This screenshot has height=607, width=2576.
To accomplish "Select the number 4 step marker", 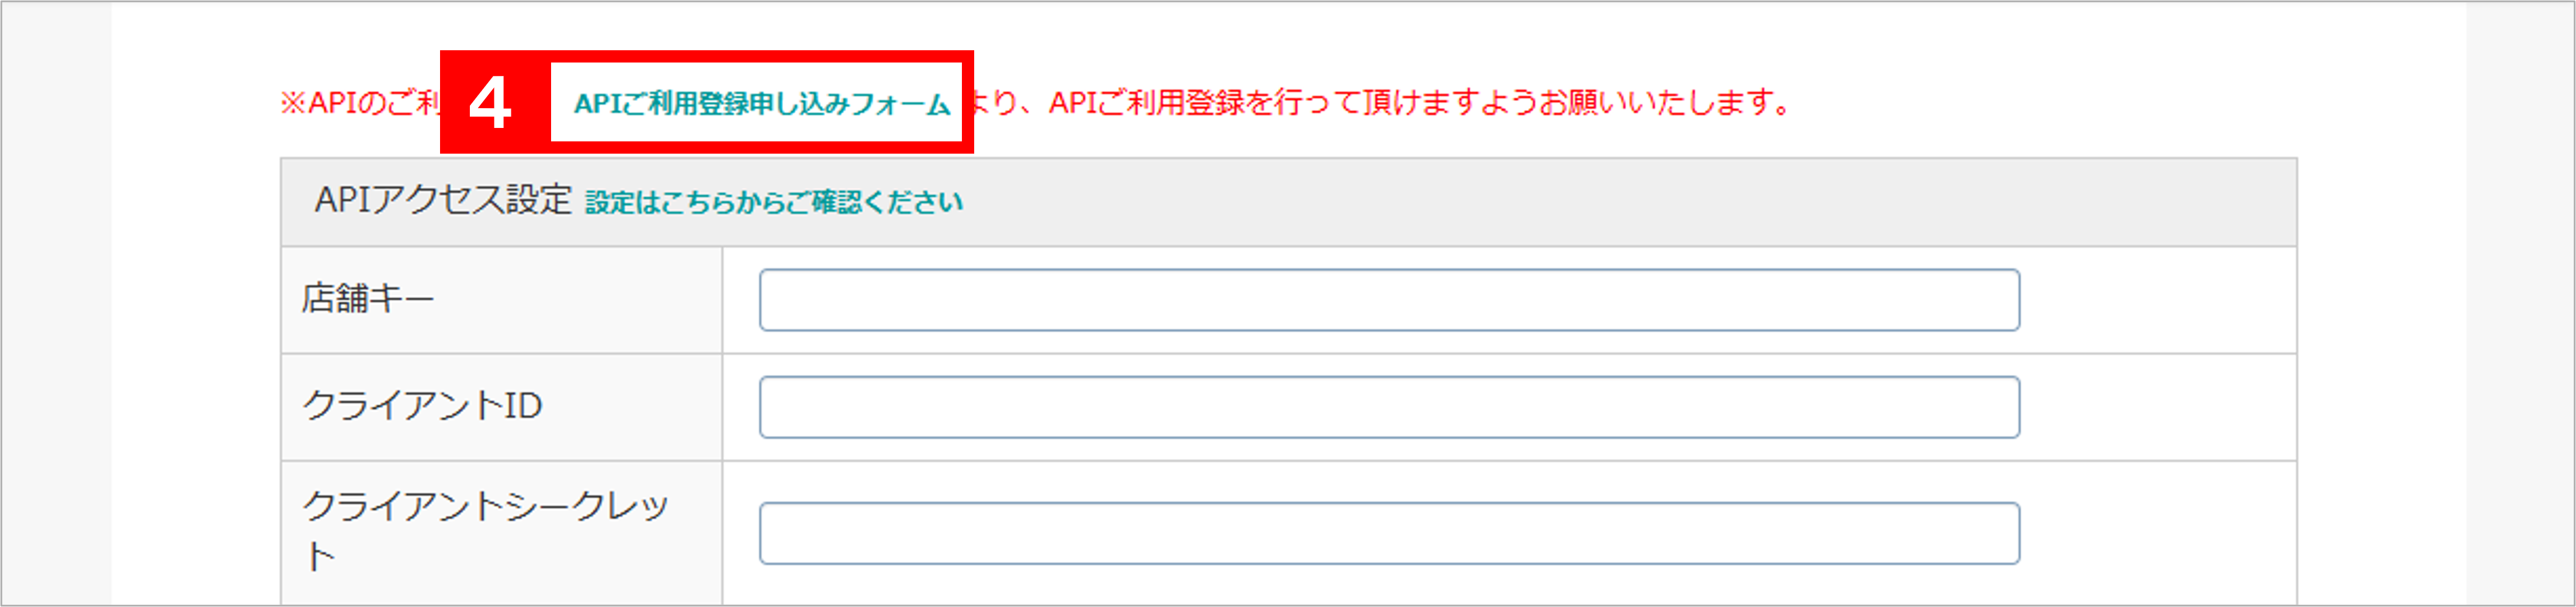I will click(x=491, y=103).
